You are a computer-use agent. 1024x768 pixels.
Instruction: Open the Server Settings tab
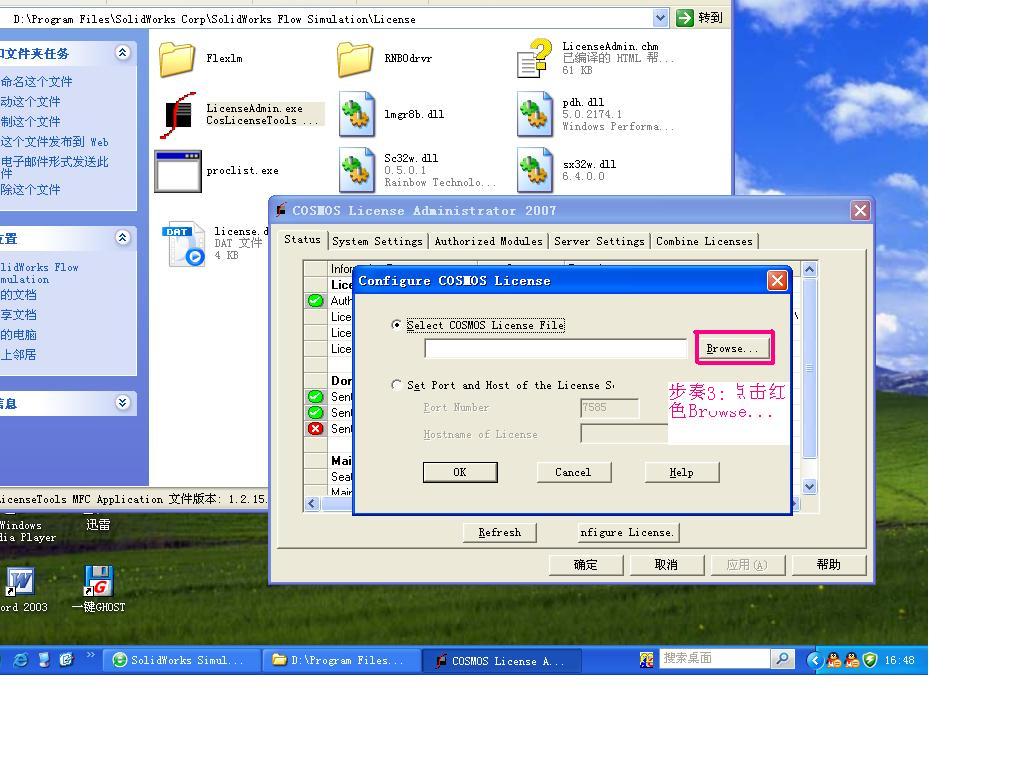coord(599,241)
